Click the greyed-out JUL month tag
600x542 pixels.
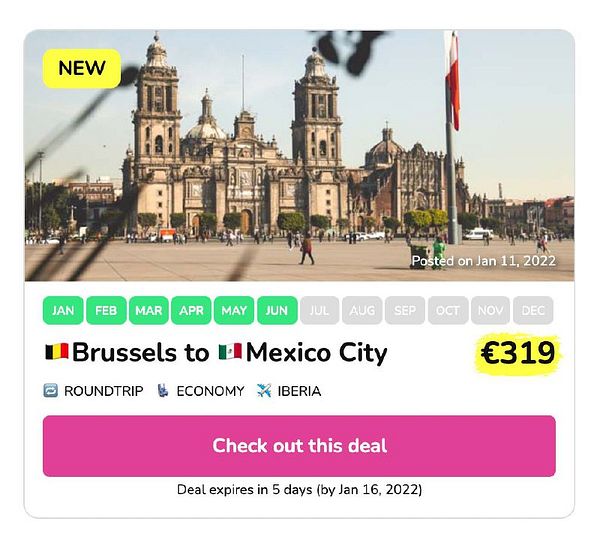coord(320,310)
